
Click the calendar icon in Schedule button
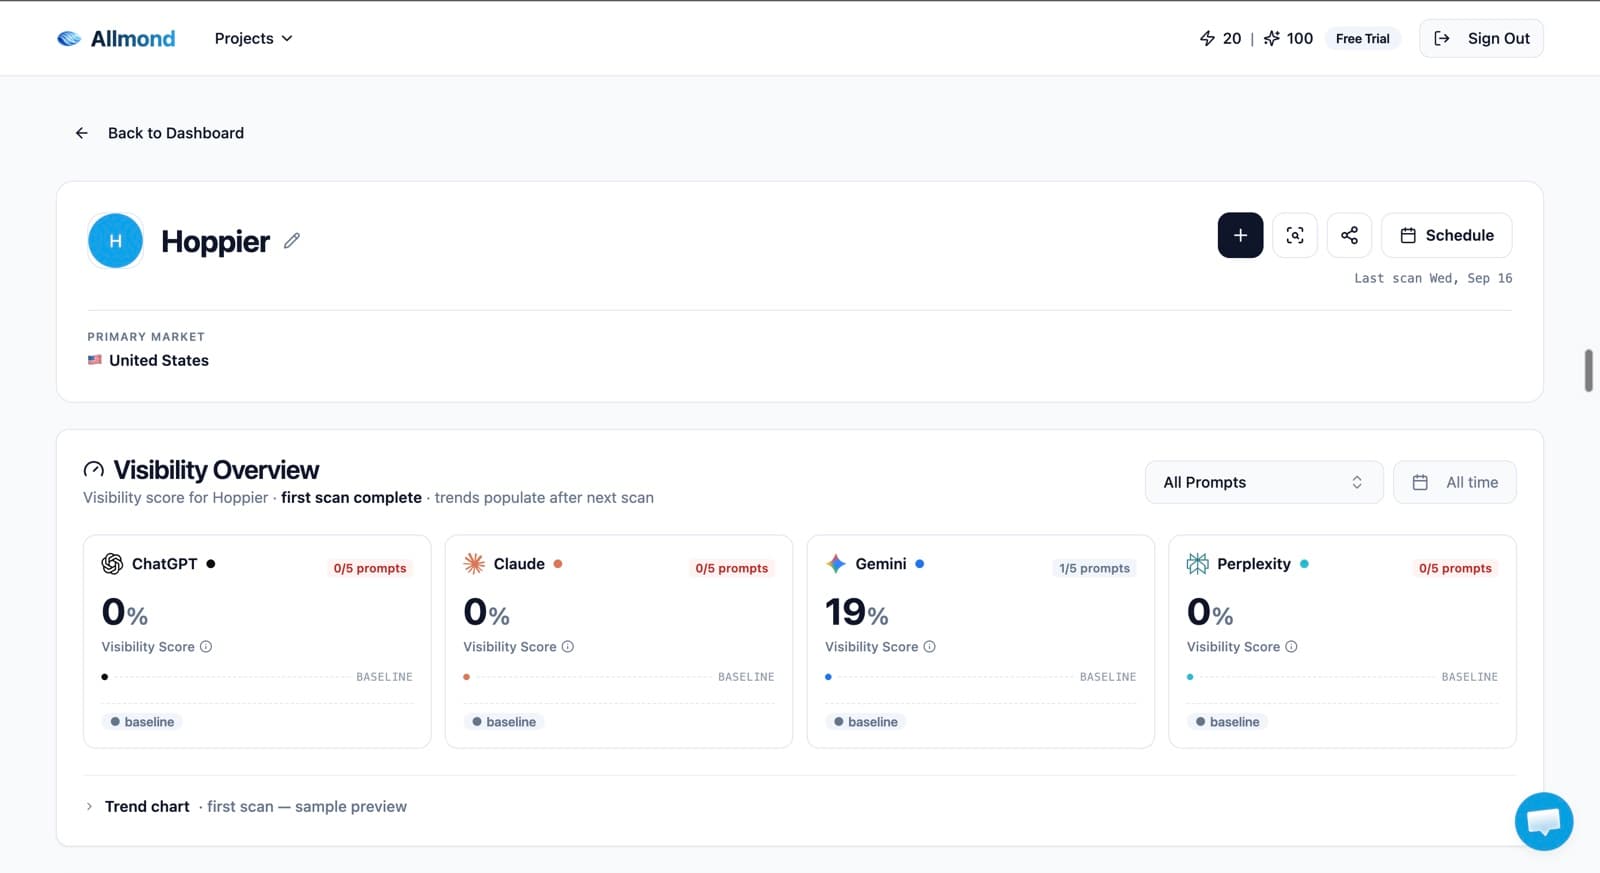[1408, 235]
